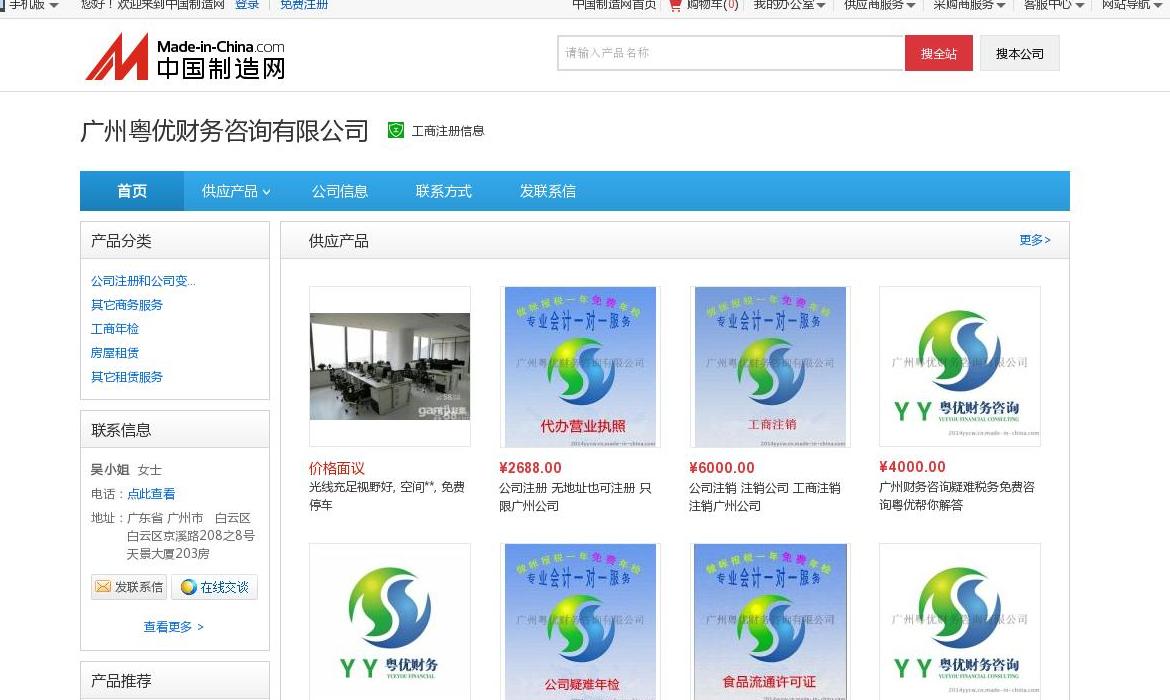Click the 更多> link in 供应产品
The height and width of the screenshot is (700, 1170).
(x=1035, y=240)
